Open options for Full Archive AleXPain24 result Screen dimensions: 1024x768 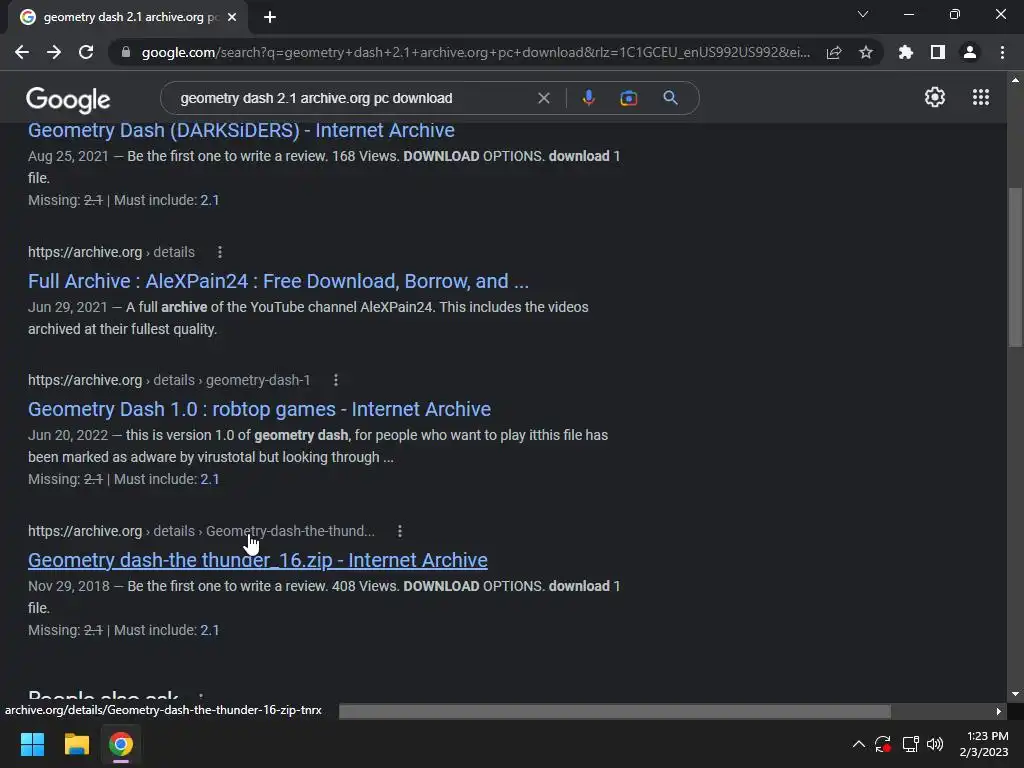coord(219,252)
